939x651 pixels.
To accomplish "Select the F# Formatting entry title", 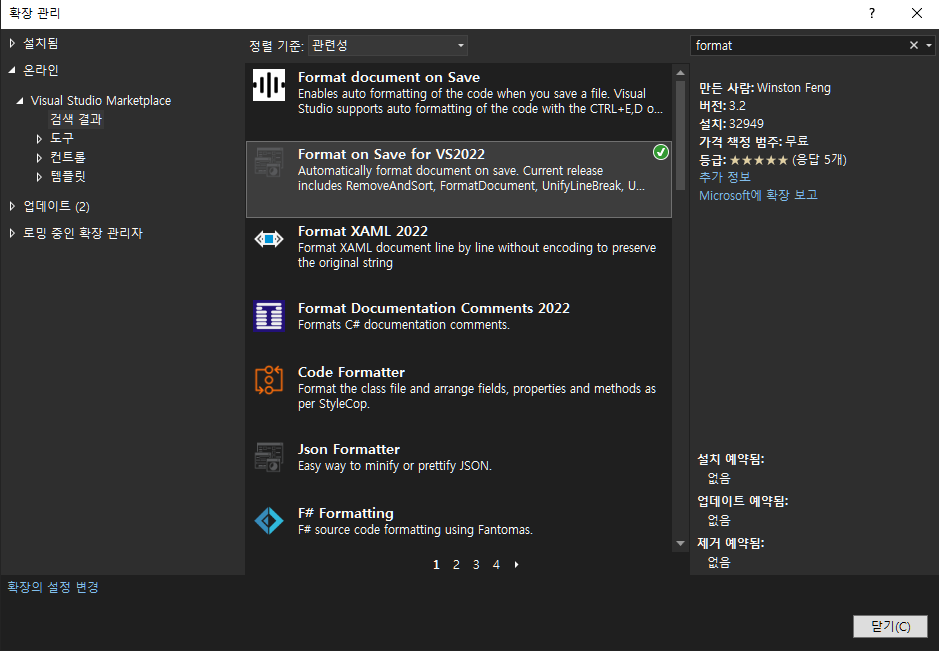I will [x=346, y=513].
